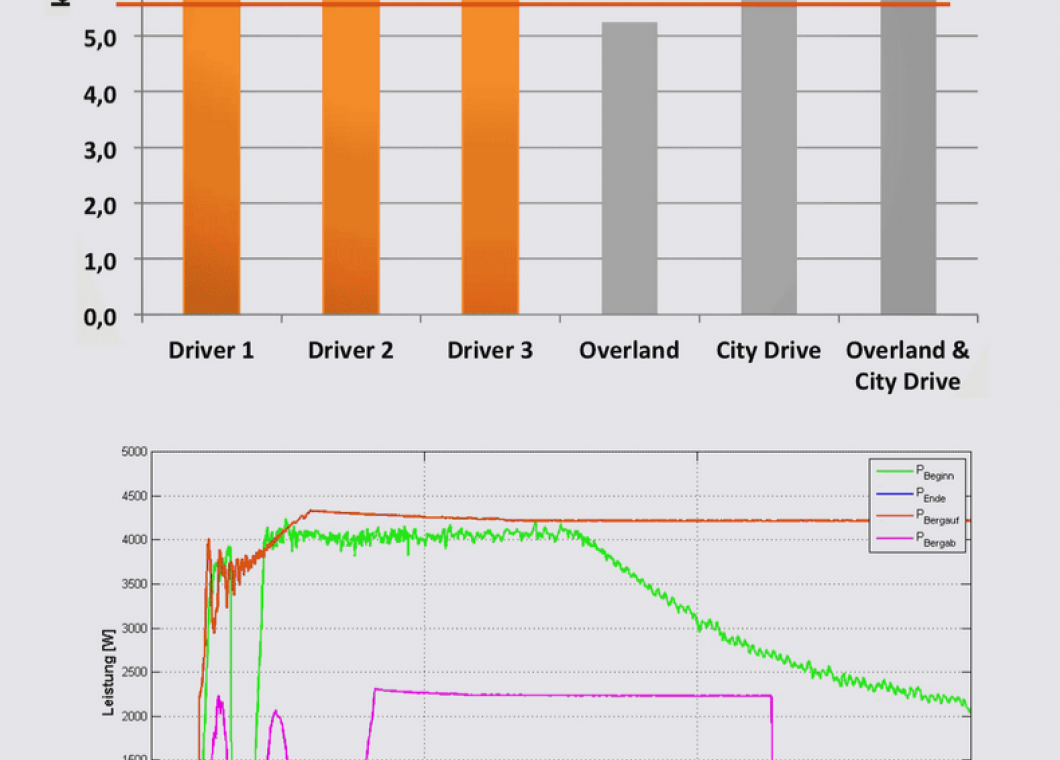
Task: Click the "Driver 3" axis label
Action: (490, 350)
